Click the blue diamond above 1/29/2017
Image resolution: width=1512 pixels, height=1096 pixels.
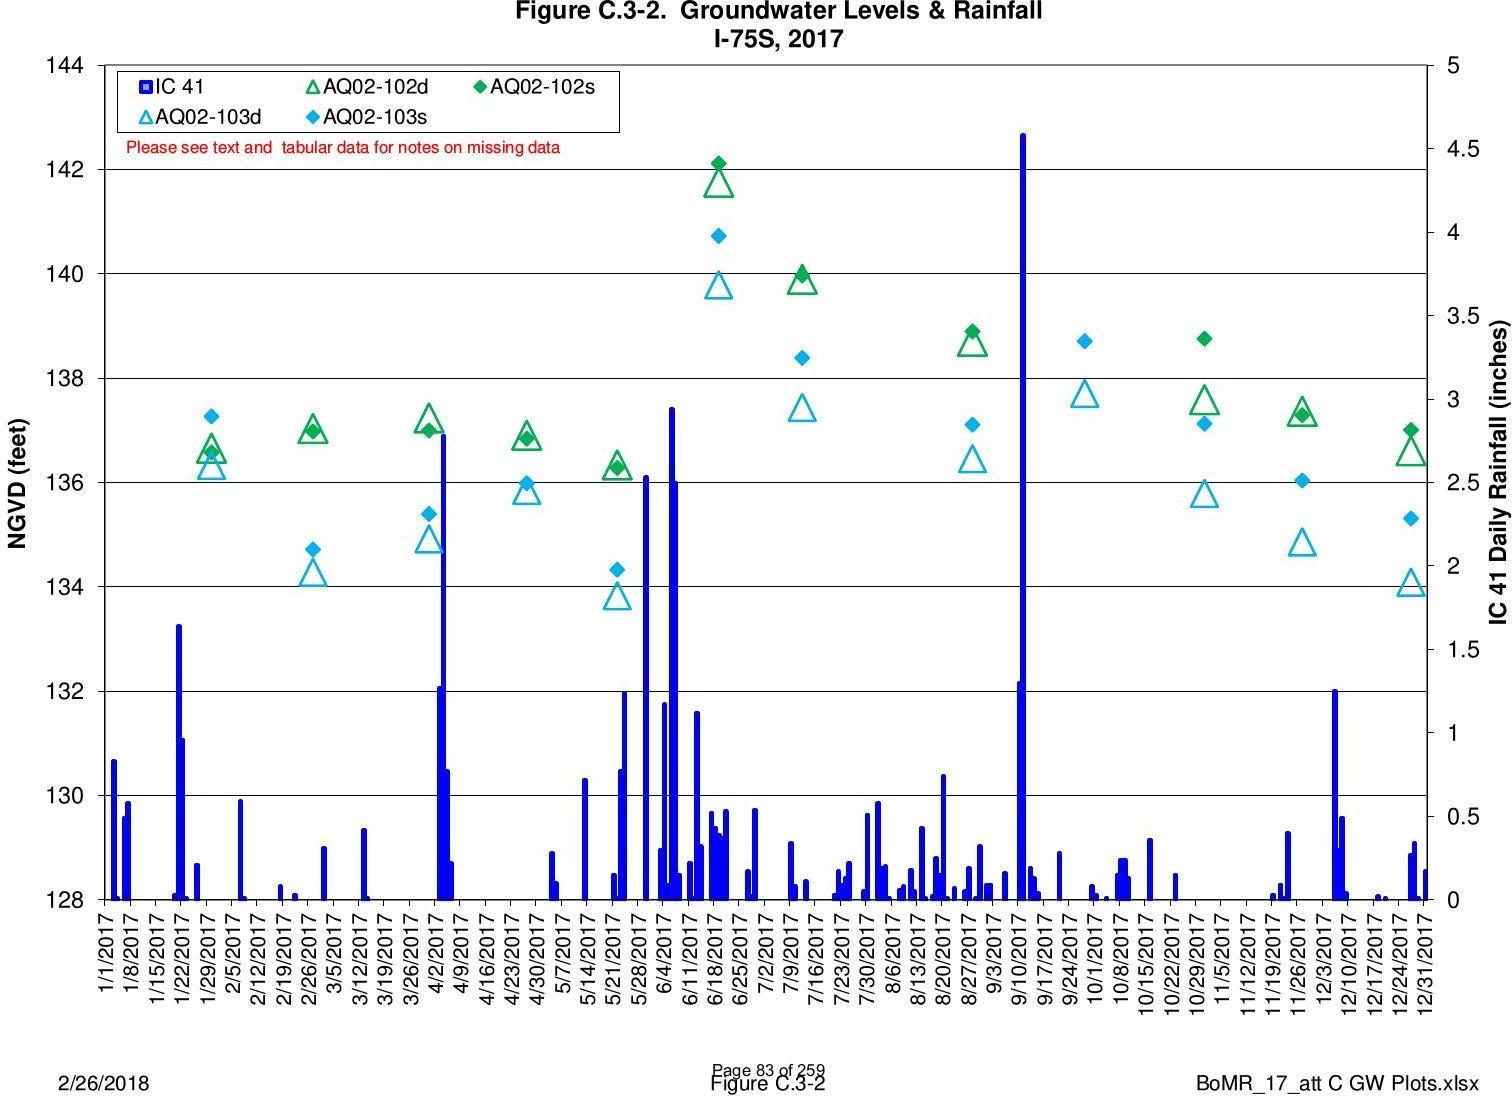click(211, 416)
